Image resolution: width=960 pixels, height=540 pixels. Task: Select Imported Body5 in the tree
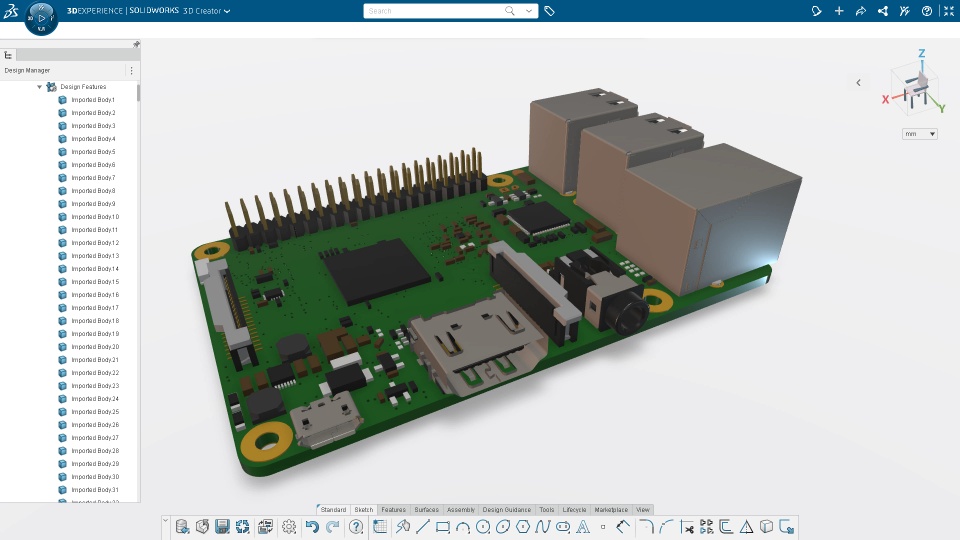(x=93, y=152)
